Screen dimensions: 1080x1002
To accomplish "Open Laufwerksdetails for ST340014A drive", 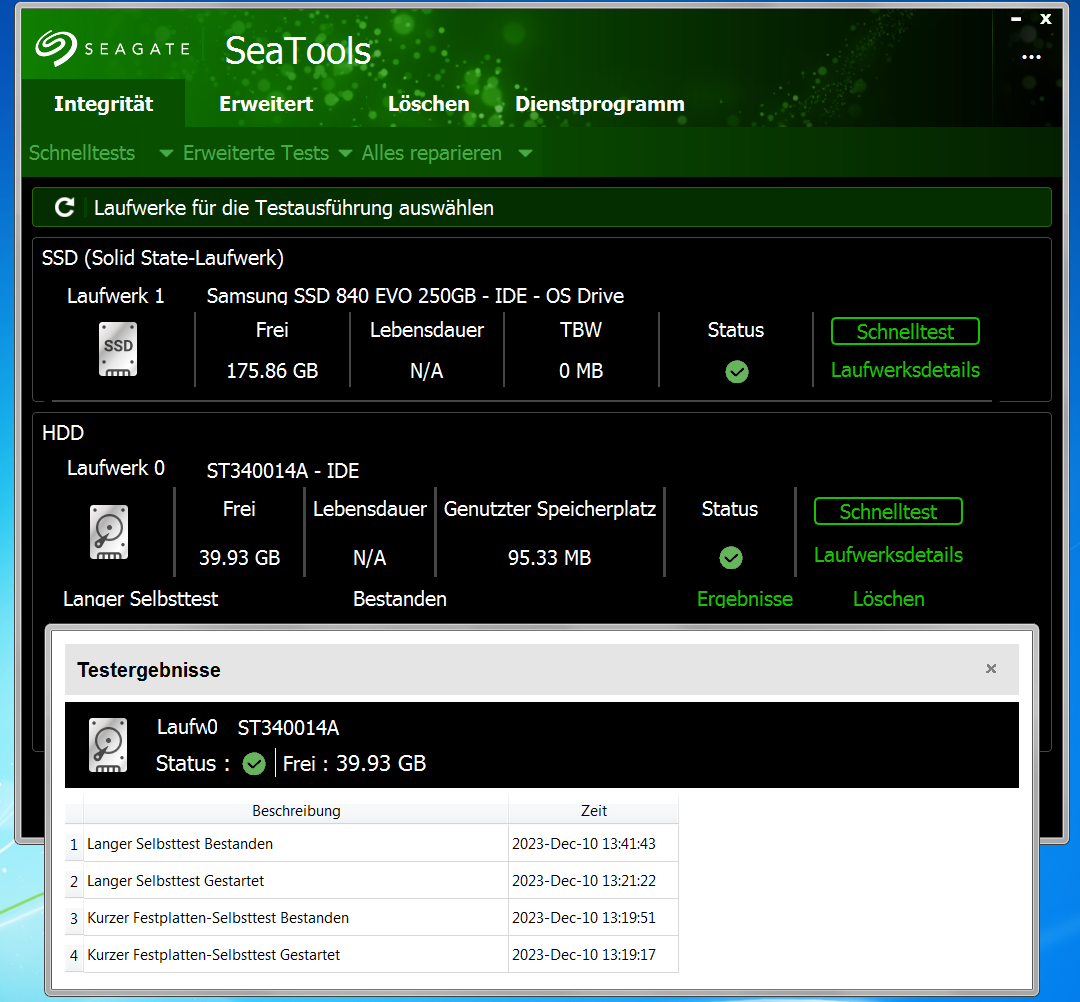I will 888,554.
